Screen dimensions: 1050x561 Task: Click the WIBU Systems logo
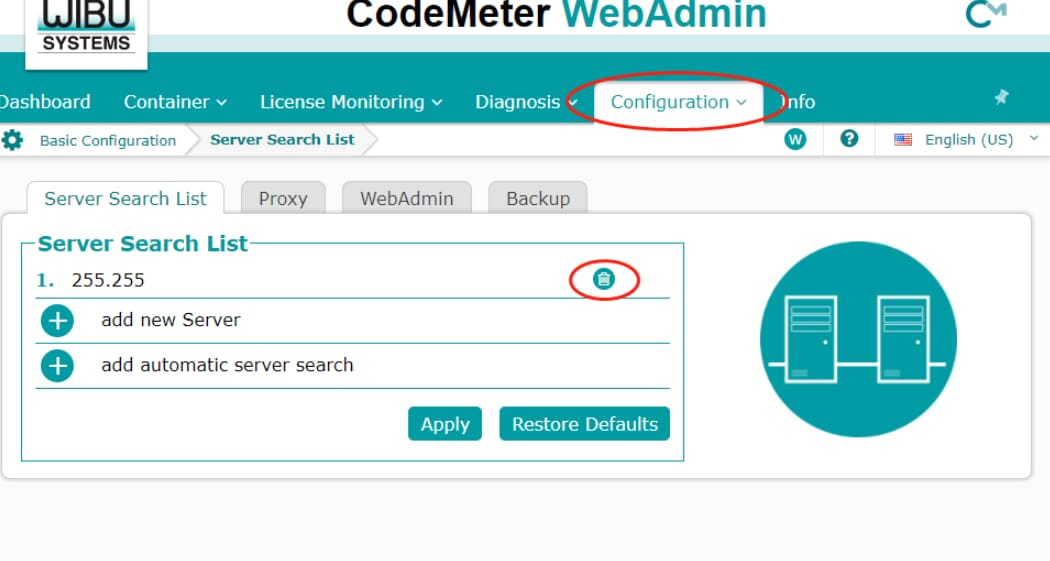click(86, 29)
